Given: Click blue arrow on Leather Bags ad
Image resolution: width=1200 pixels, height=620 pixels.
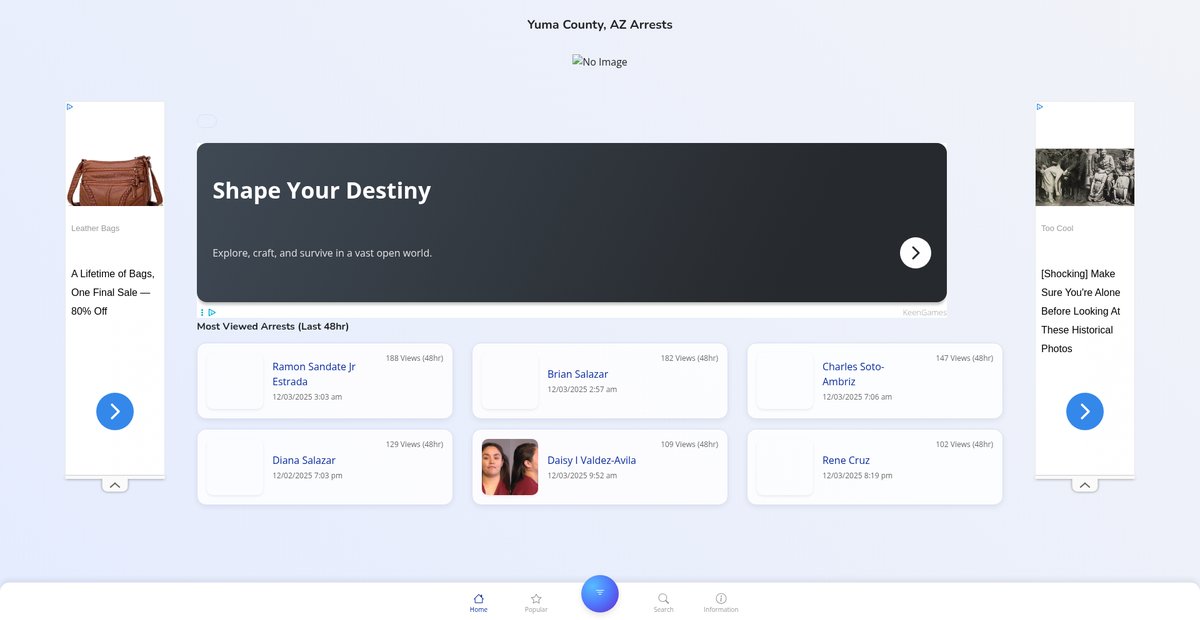Looking at the screenshot, I should [x=115, y=411].
